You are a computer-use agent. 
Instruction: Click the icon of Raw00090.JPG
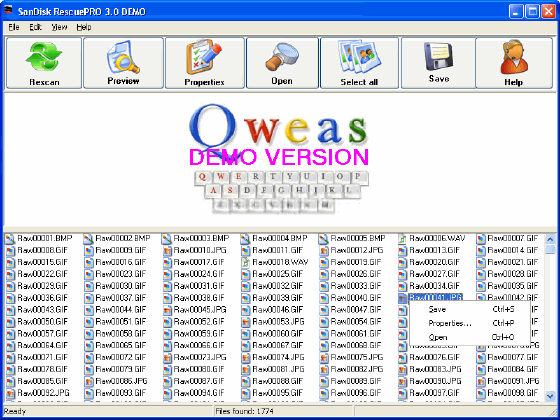tap(402, 381)
